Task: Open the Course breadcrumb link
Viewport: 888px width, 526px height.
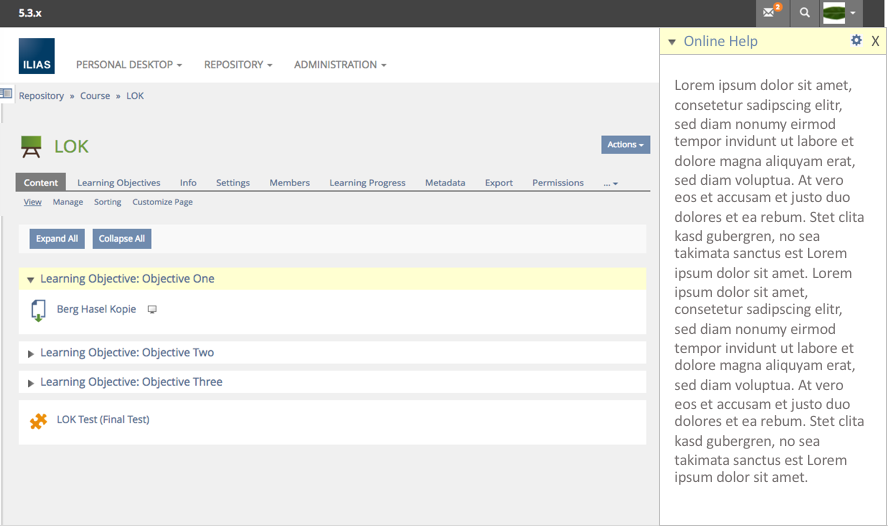Action: 95,96
